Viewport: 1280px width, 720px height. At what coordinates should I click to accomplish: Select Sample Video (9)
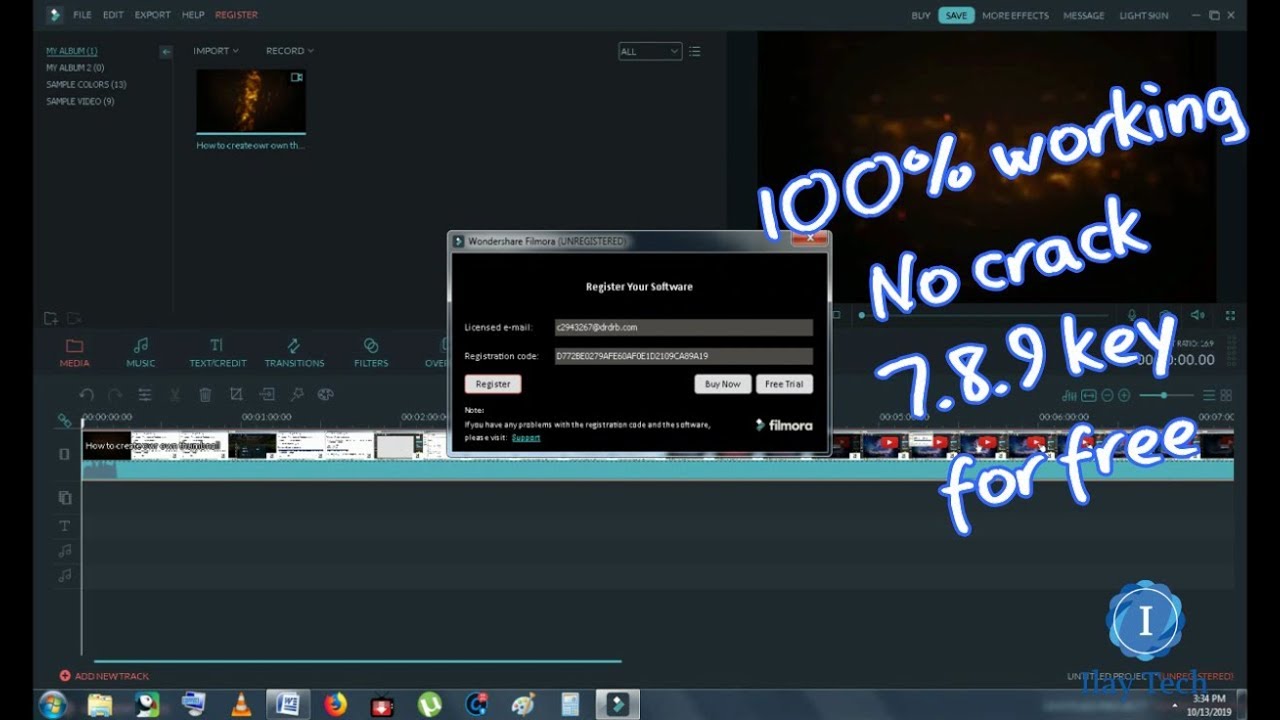pyautogui.click(x=80, y=102)
